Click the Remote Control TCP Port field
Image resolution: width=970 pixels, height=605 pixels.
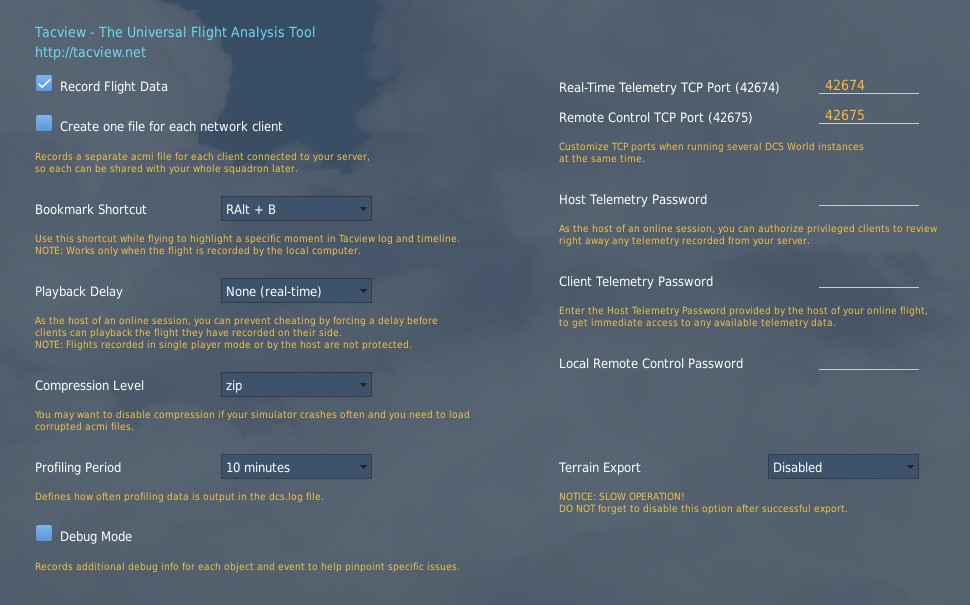coord(869,115)
